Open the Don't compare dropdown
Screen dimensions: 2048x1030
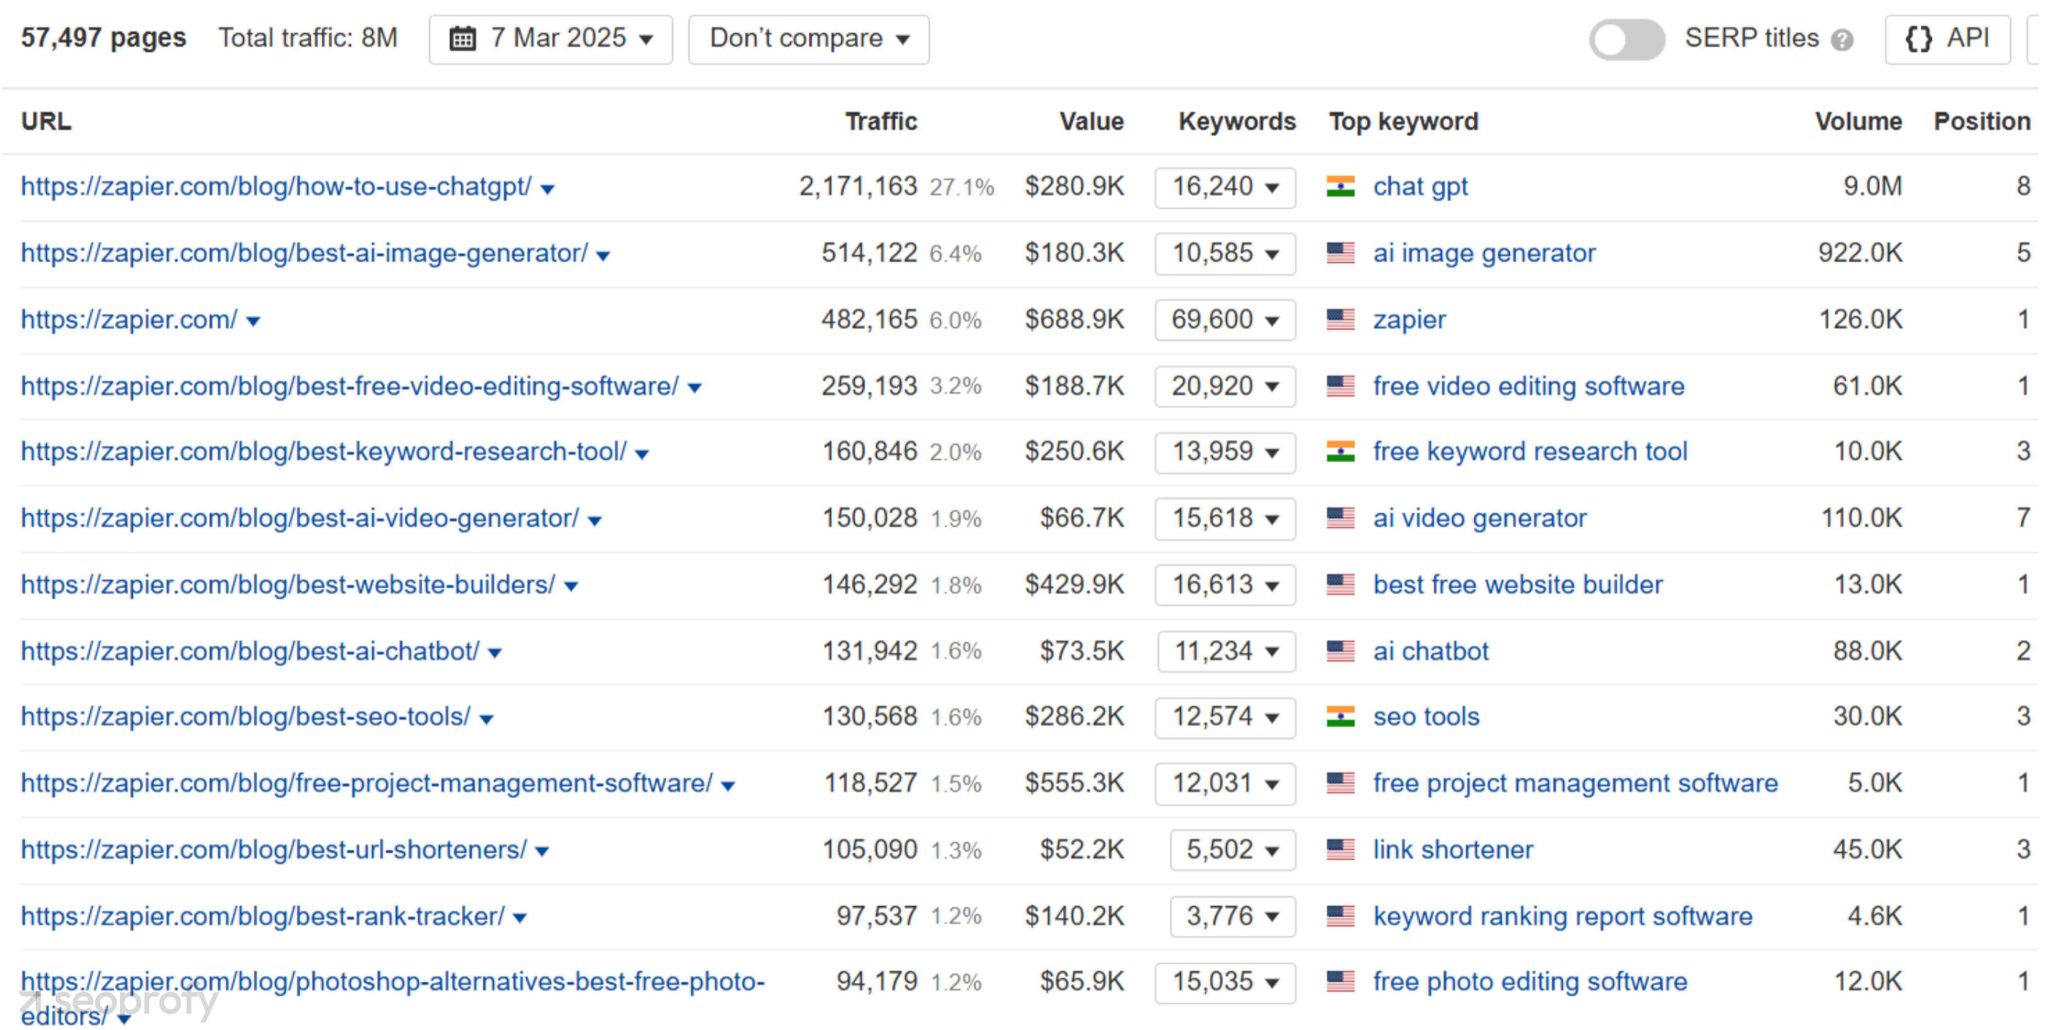(809, 39)
